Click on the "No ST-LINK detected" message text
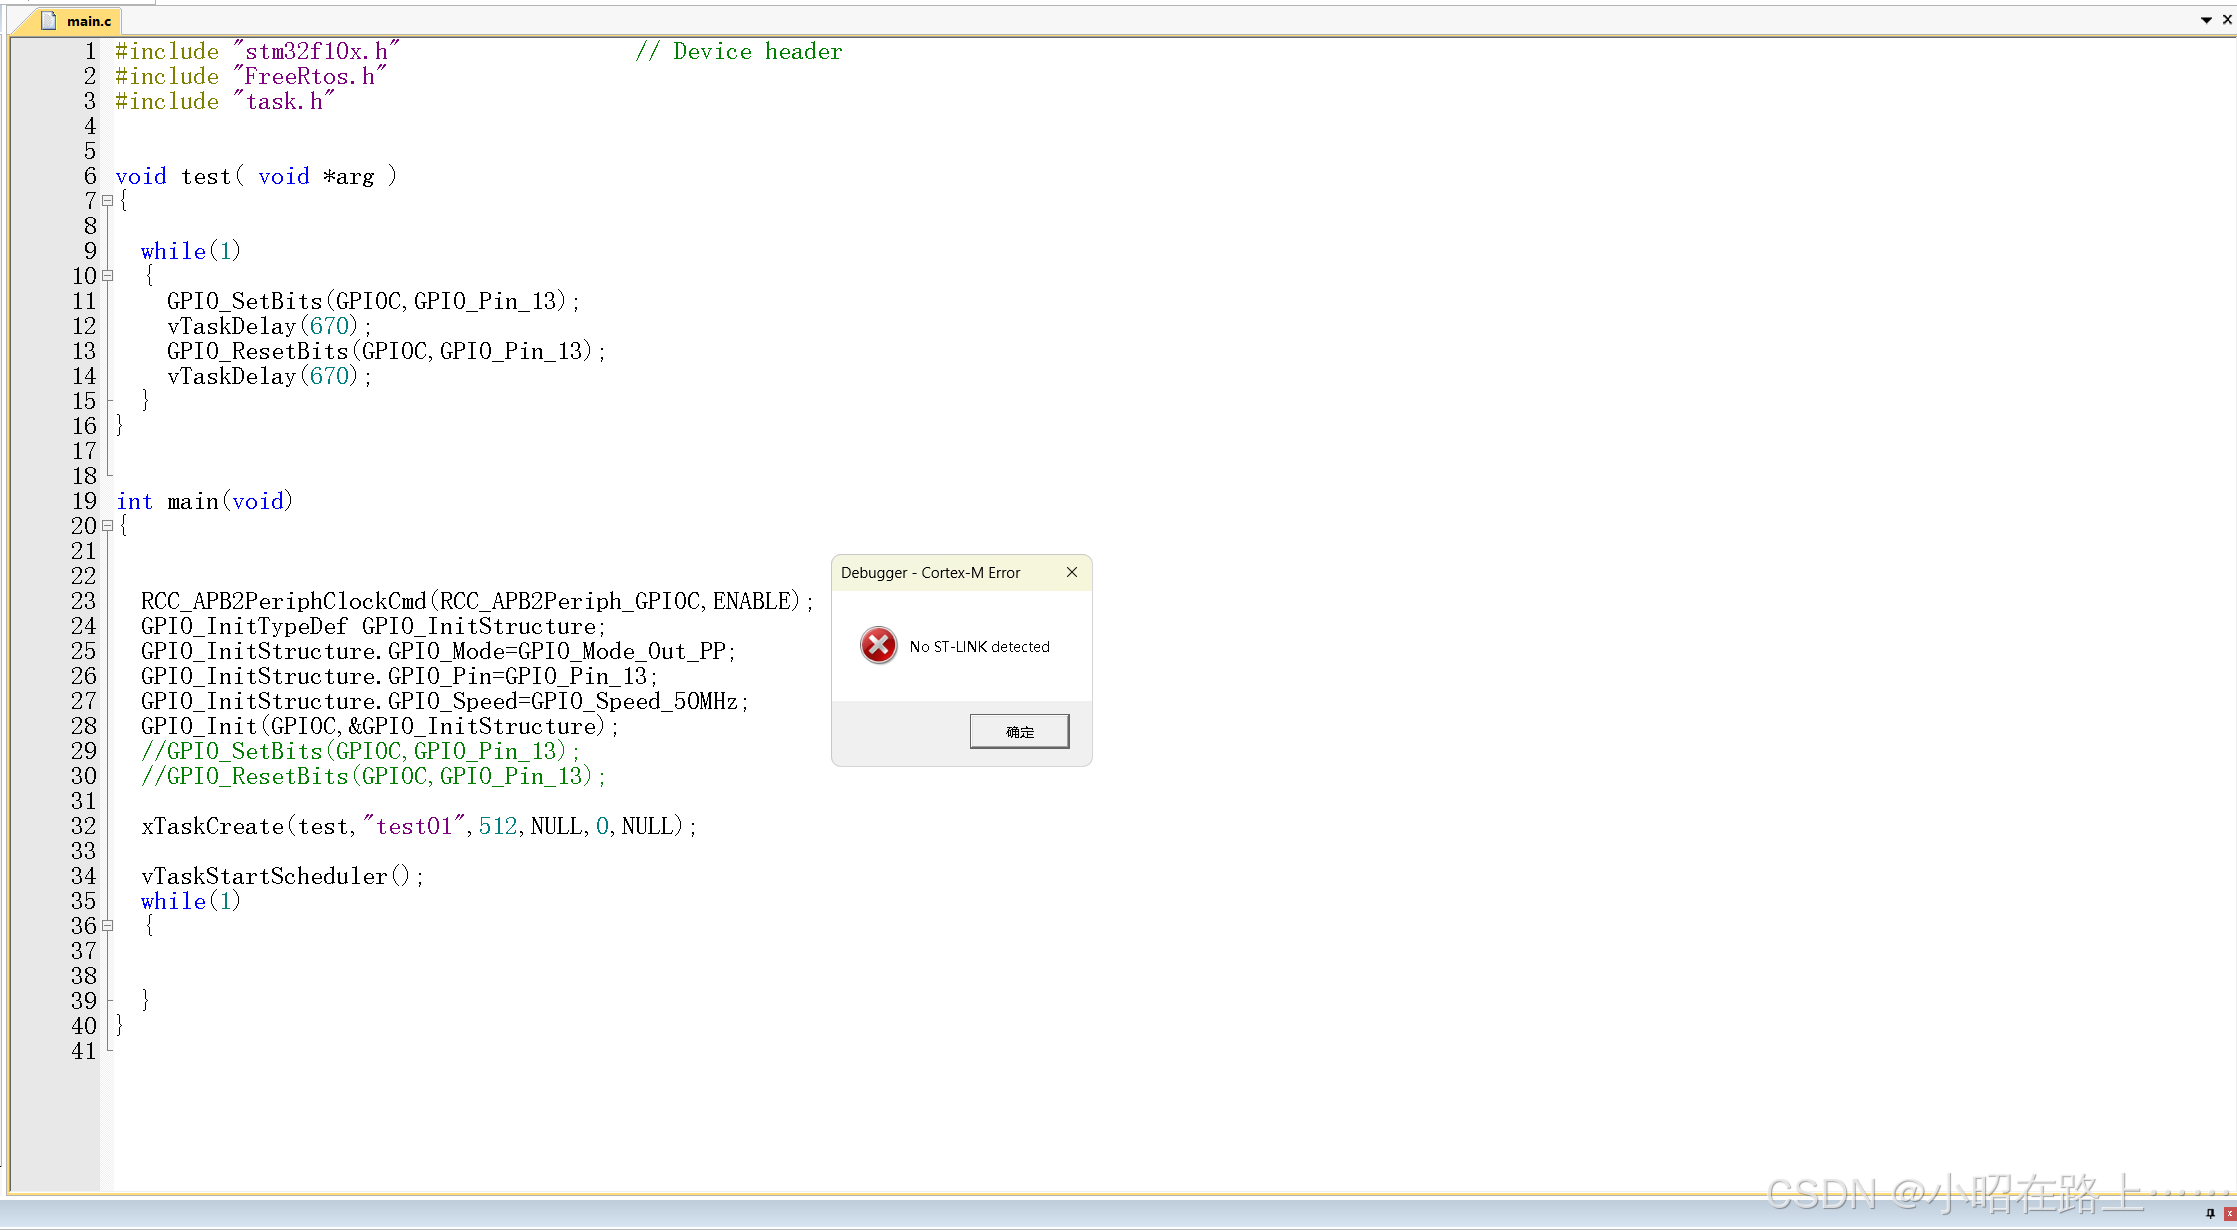Viewport: 2237px width, 1230px height. click(979, 647)
